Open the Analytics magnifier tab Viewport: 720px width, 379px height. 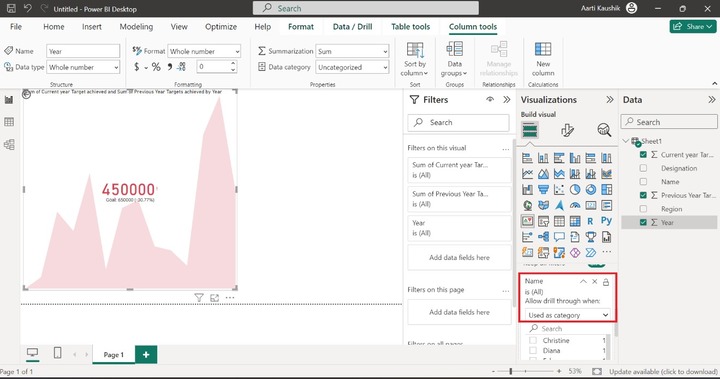(x=604, y=130)
